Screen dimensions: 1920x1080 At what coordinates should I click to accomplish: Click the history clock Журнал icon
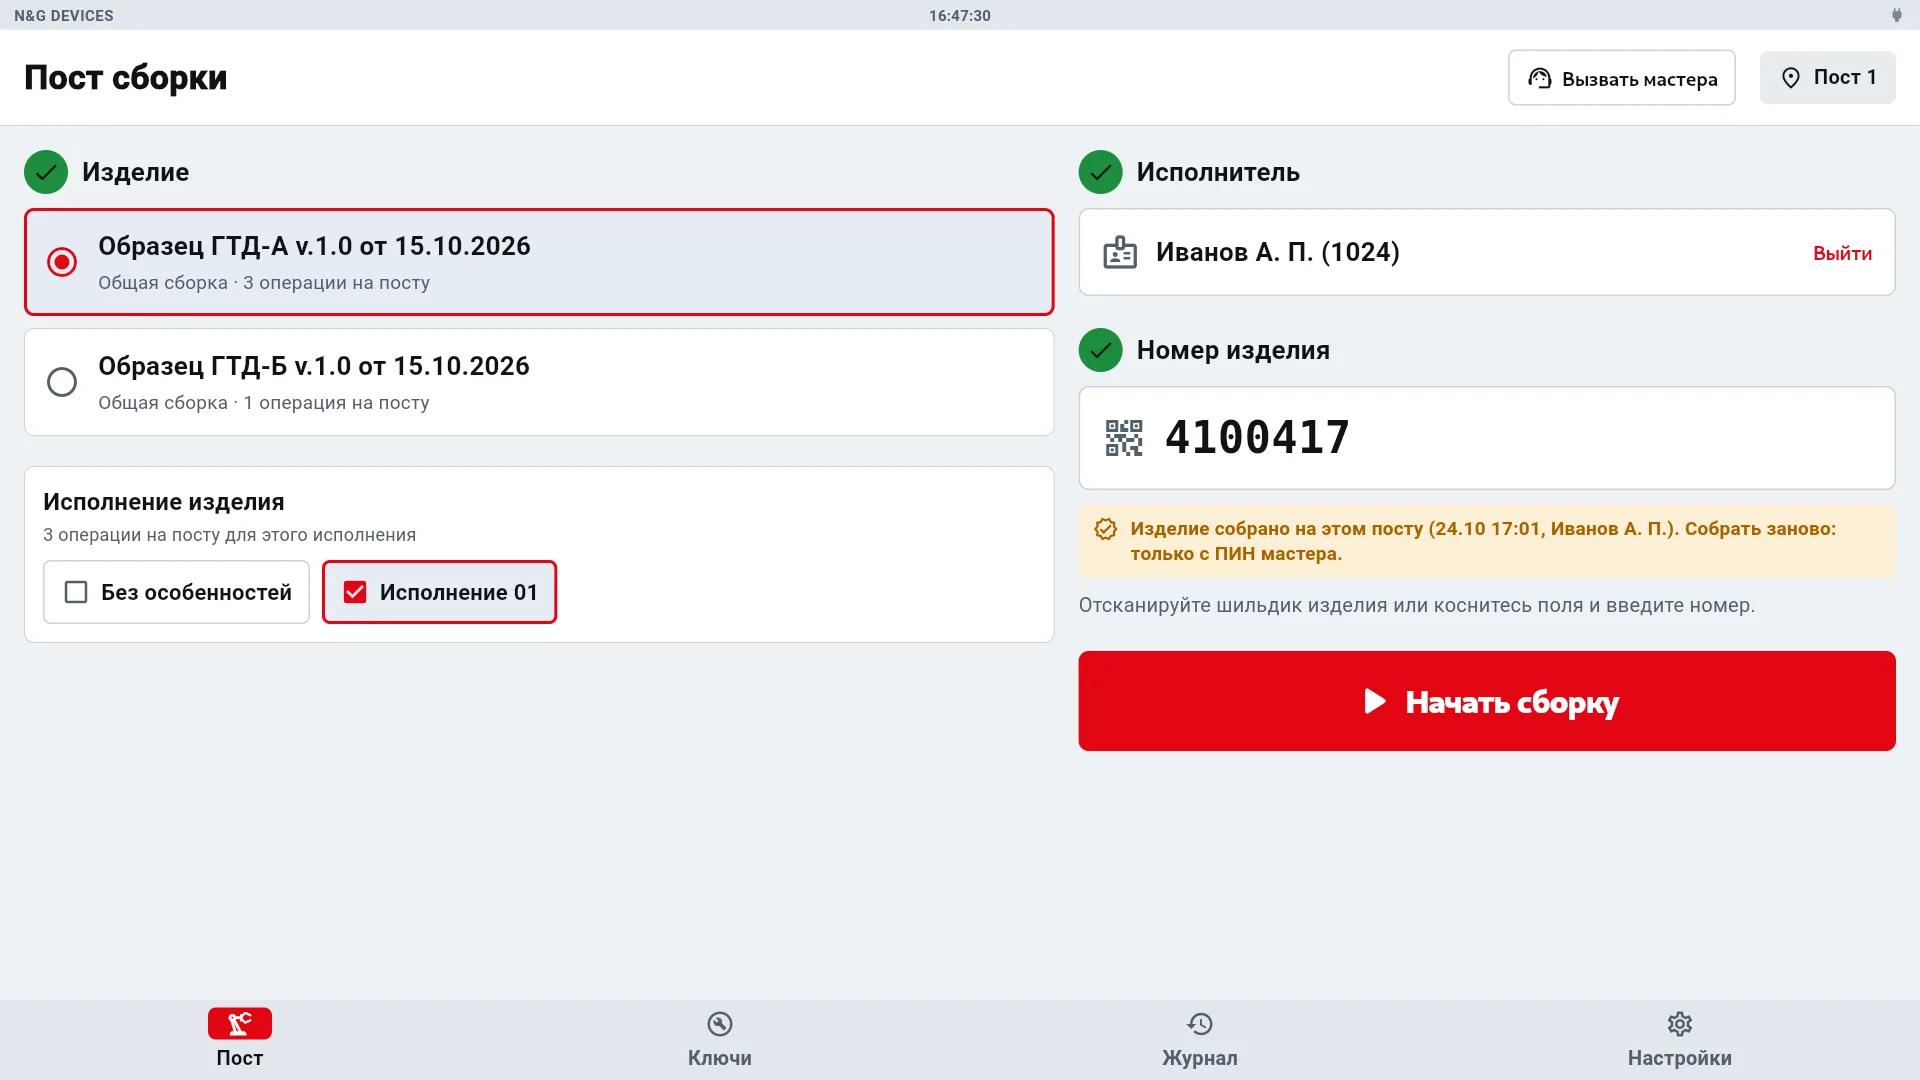pyautogui.click(x=1200, y=1024)
